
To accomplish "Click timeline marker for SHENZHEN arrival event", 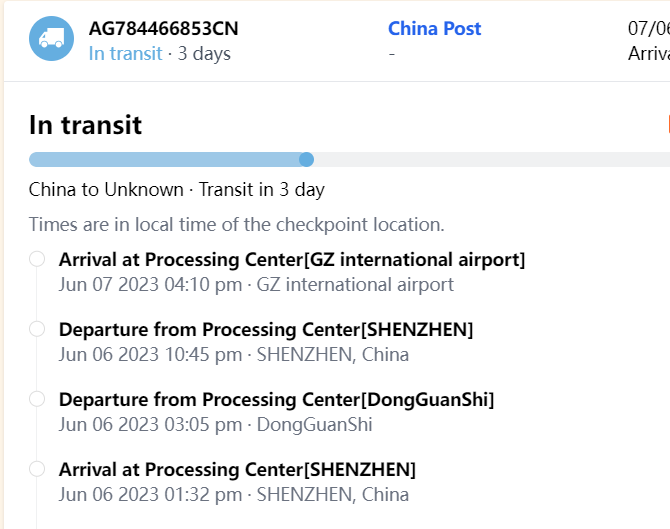I will tap(37, 469).
